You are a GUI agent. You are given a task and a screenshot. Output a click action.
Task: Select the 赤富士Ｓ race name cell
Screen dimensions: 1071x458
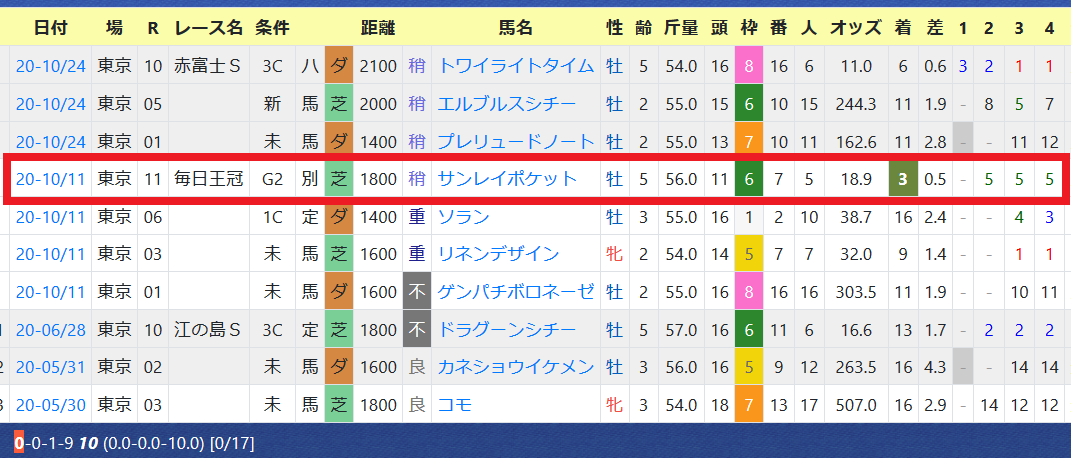[209, 66]
